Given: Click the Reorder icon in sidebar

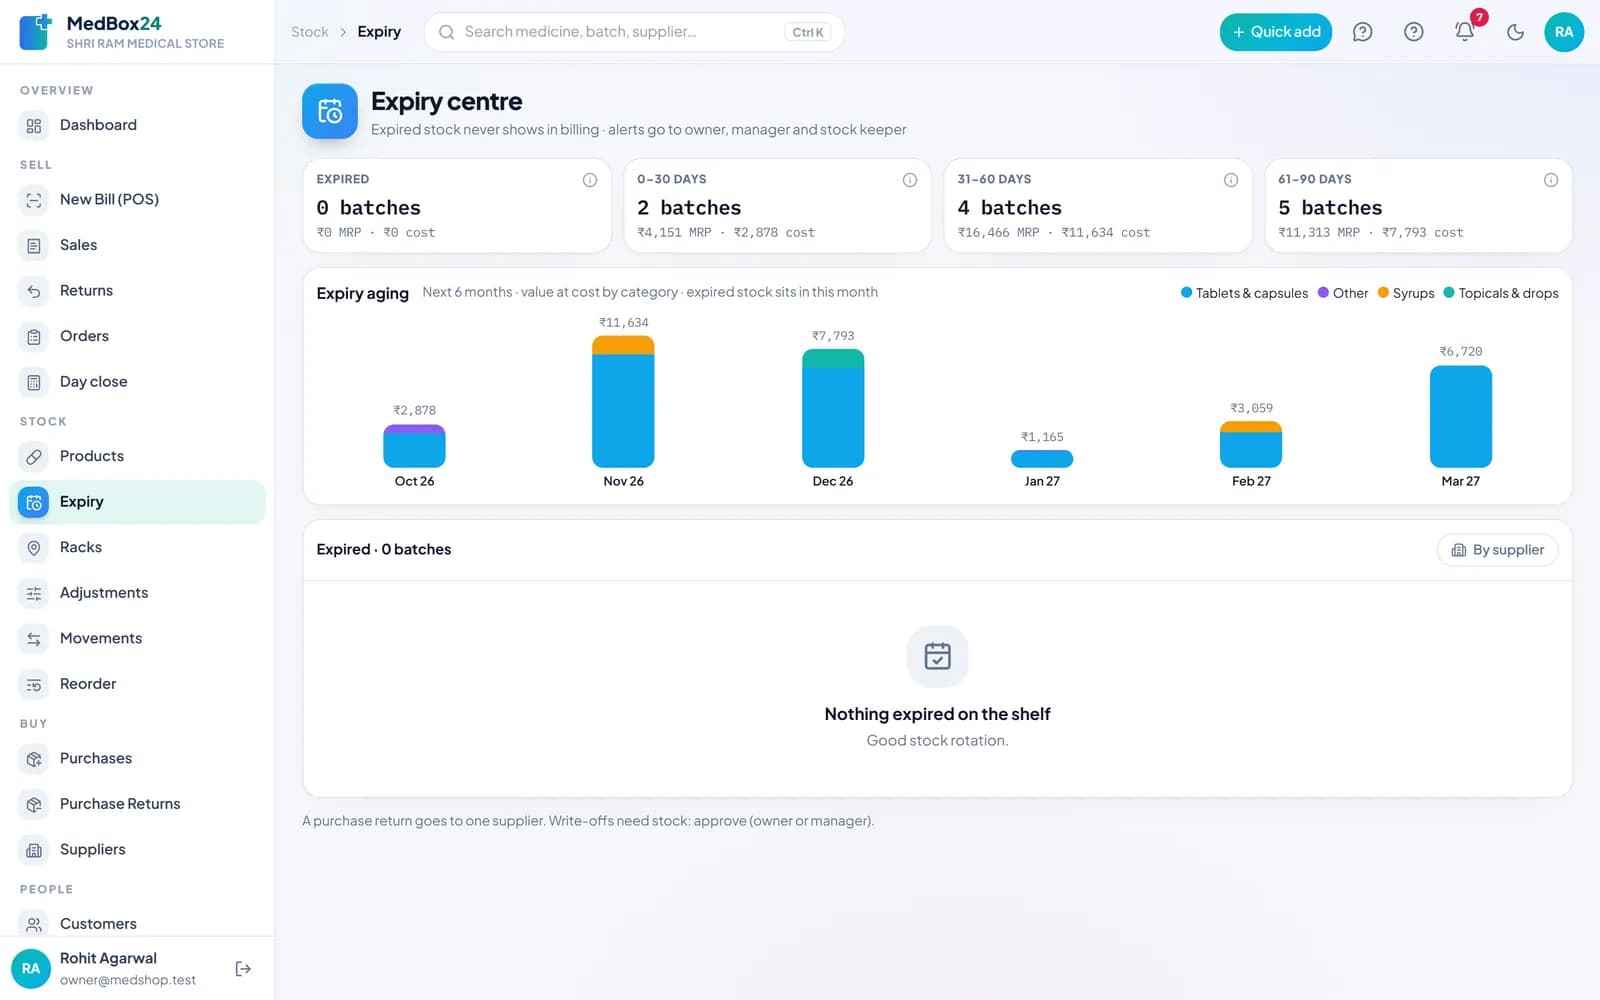Looking at the screenshot, I should tap(34, 684).
